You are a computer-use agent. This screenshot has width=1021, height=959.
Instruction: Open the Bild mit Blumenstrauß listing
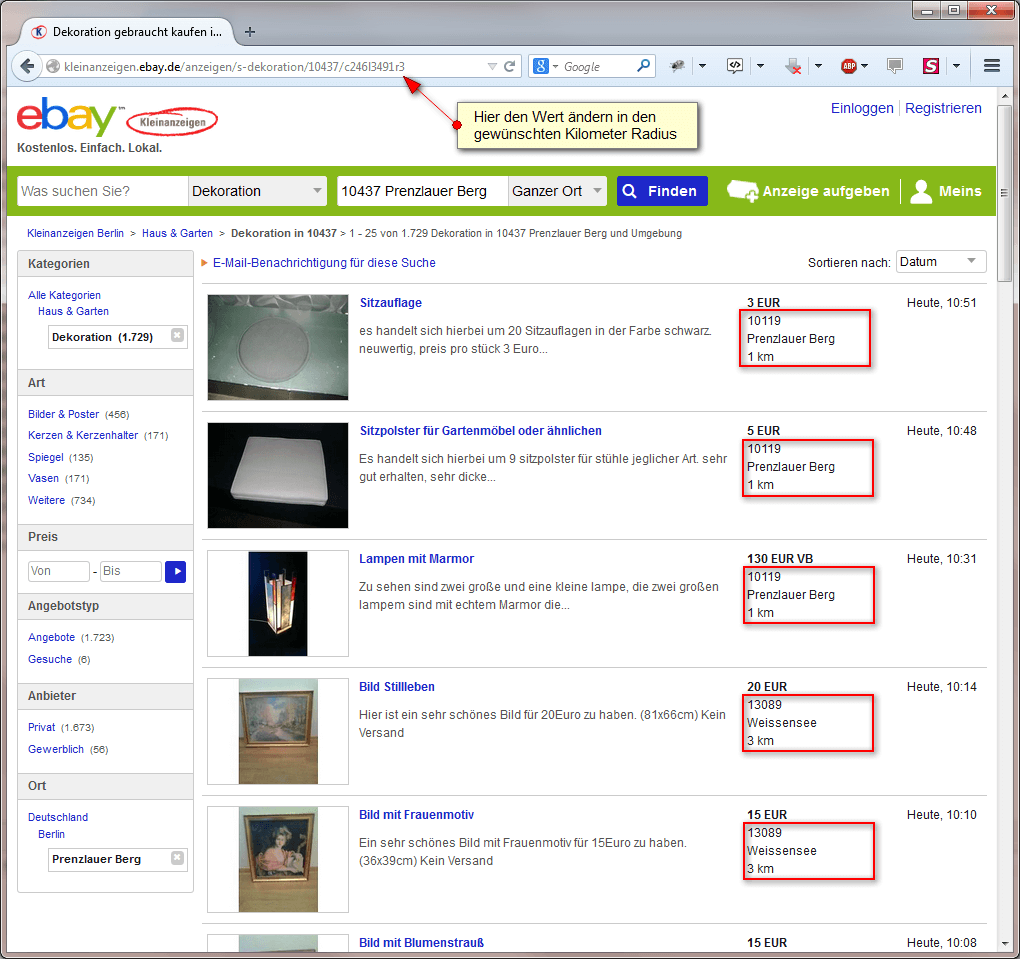click(x=421, y=943)
